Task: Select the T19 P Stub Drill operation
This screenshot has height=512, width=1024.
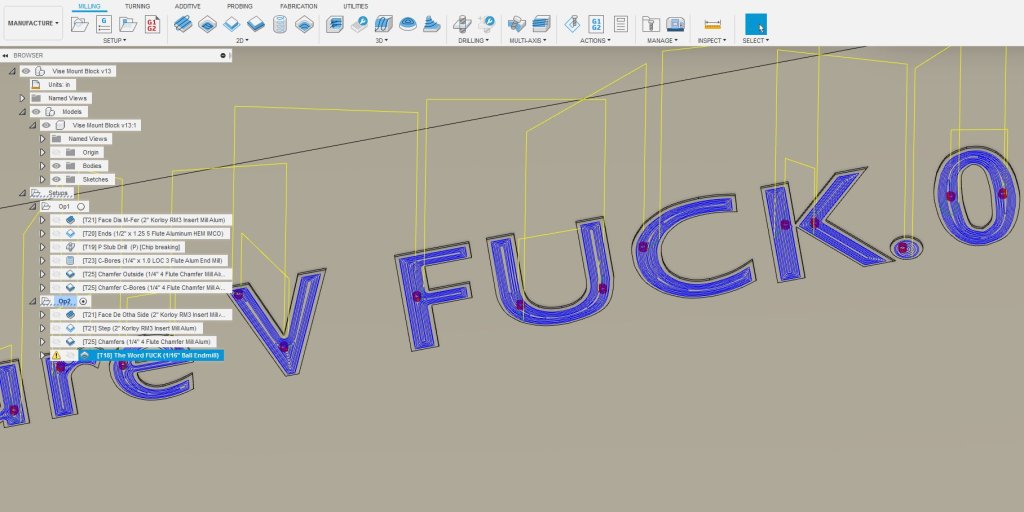Action: click(x=132, y=247)
